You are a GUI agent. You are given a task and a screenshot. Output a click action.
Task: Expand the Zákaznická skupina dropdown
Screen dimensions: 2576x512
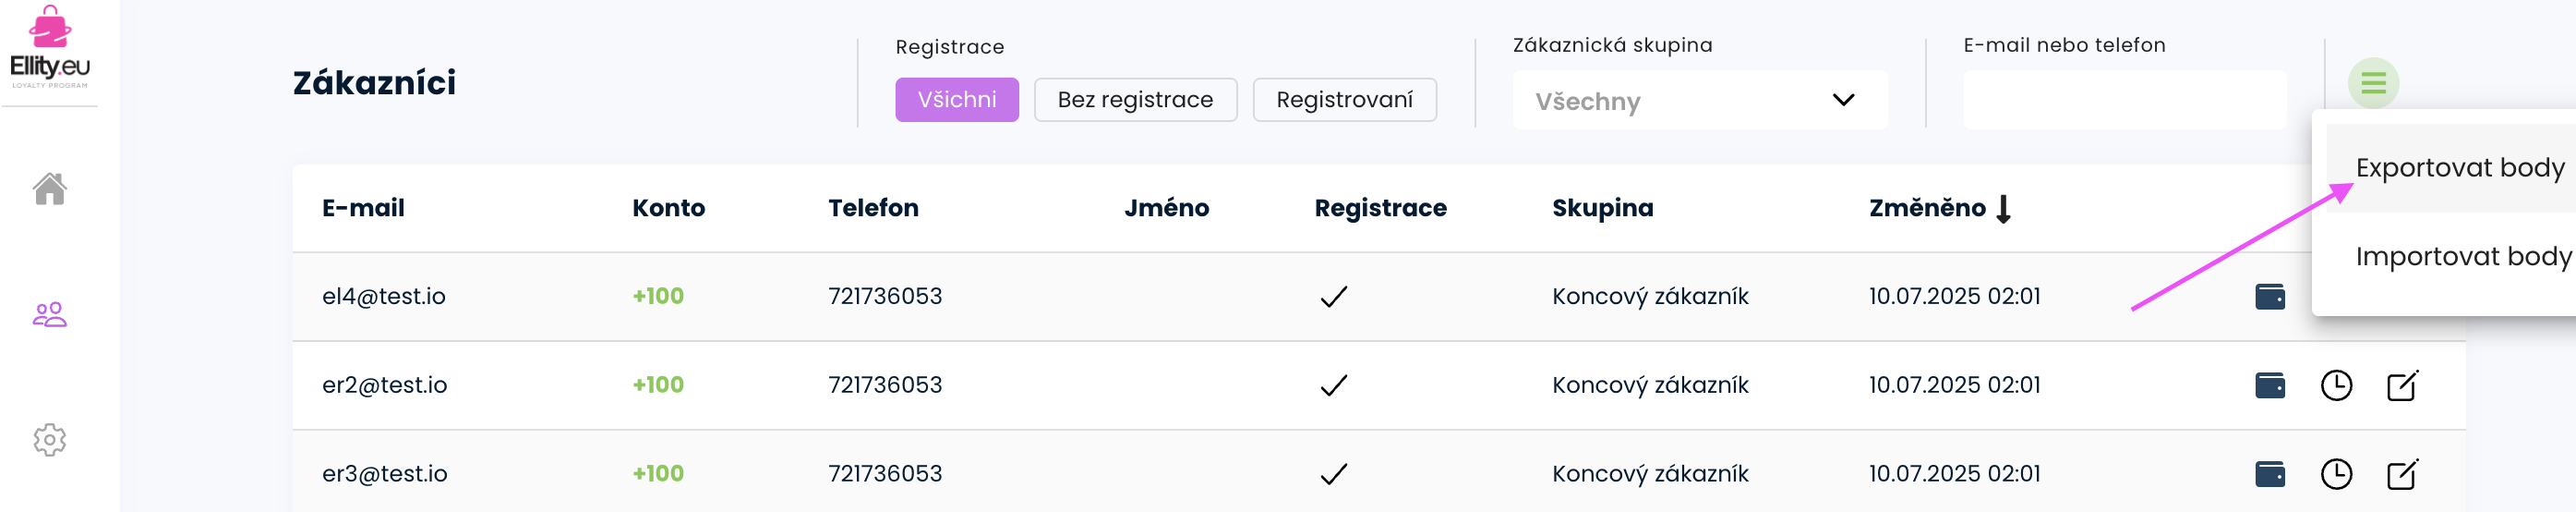1699,100
